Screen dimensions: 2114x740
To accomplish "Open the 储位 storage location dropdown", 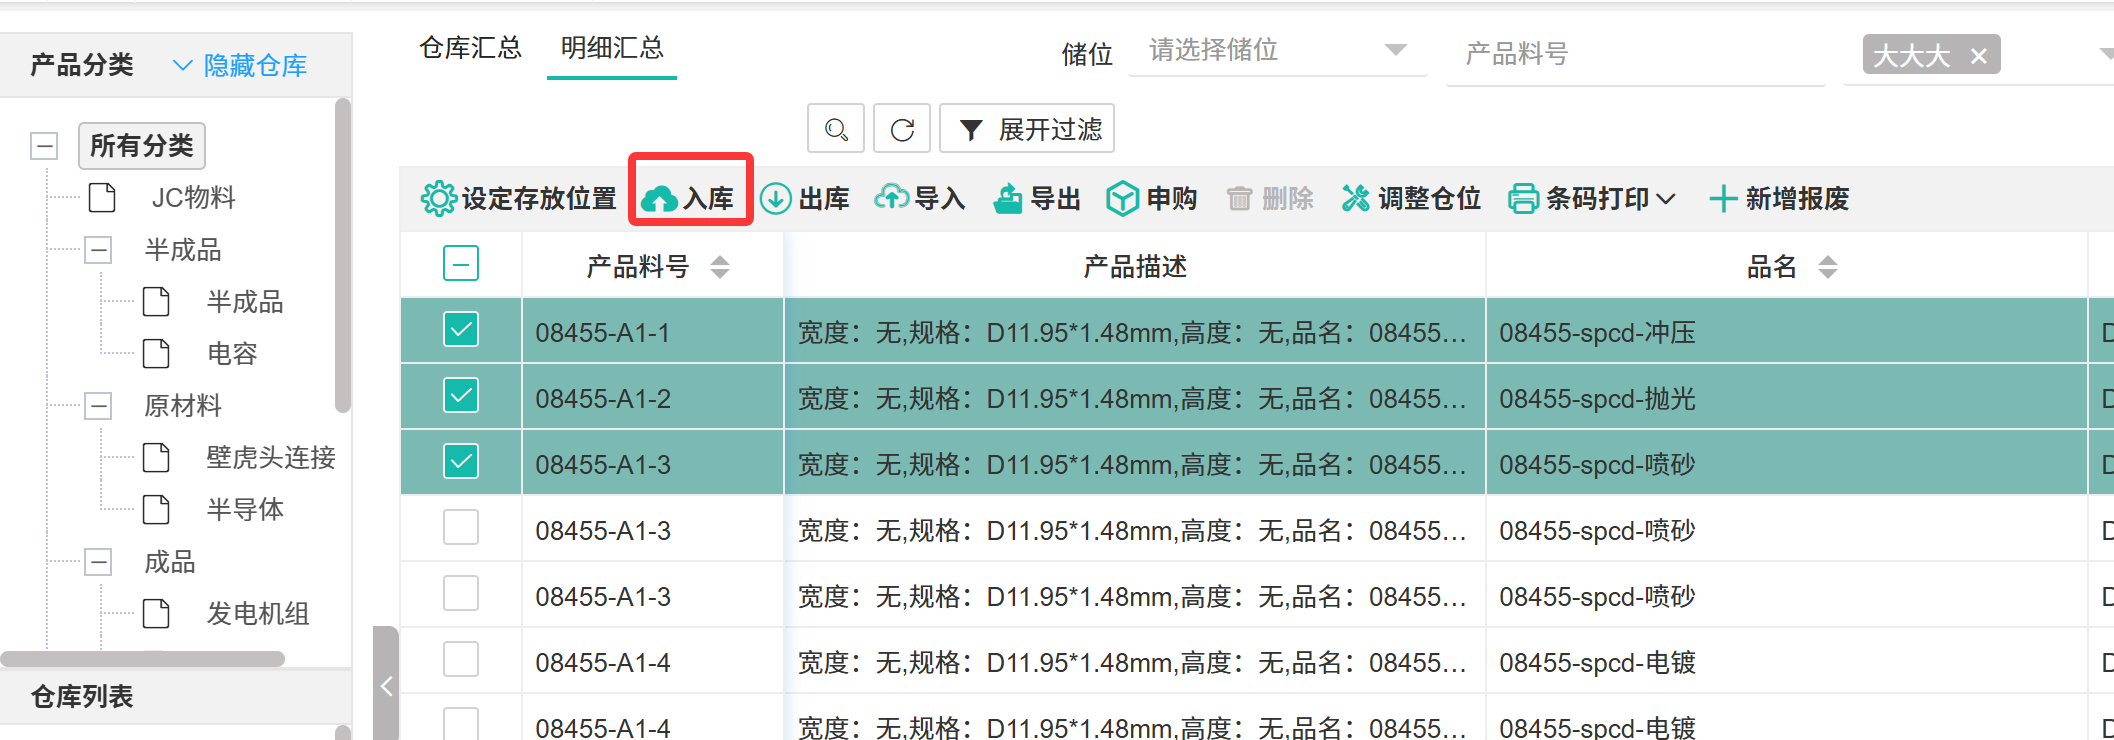I will pos(1276,50).
